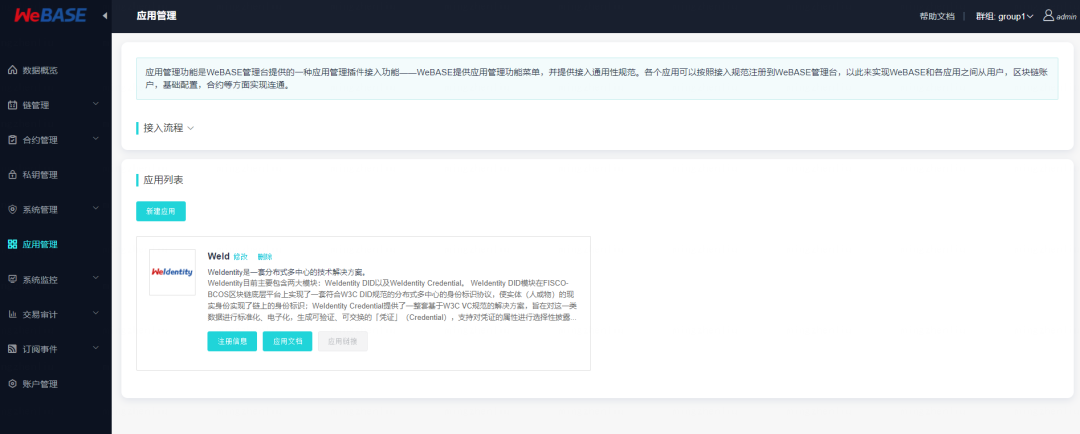1080x434 pixels.
Task: Click the WeId application title
Action: point(218,256)
